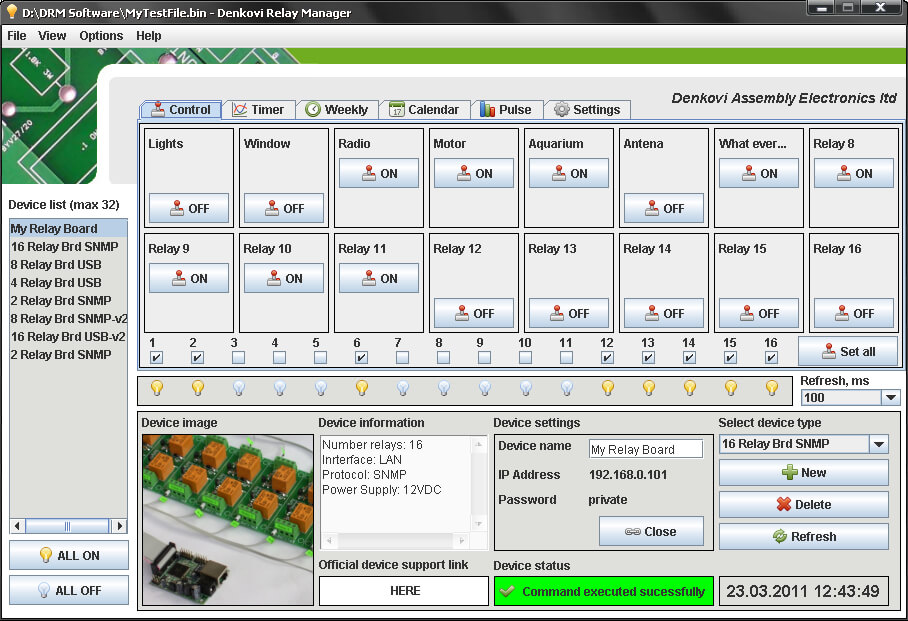Select 'My Relay Board' in device list

[x=68, y=229]
